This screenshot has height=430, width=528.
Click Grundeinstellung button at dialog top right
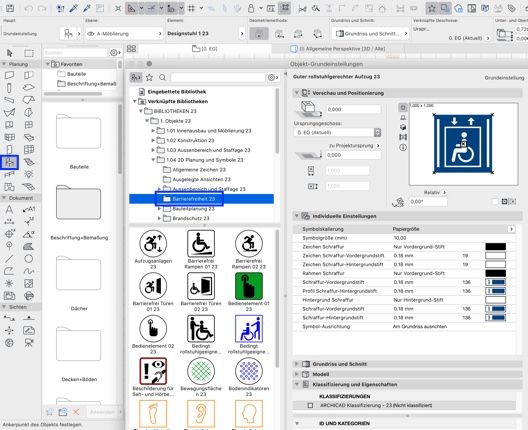click(504, 78)
